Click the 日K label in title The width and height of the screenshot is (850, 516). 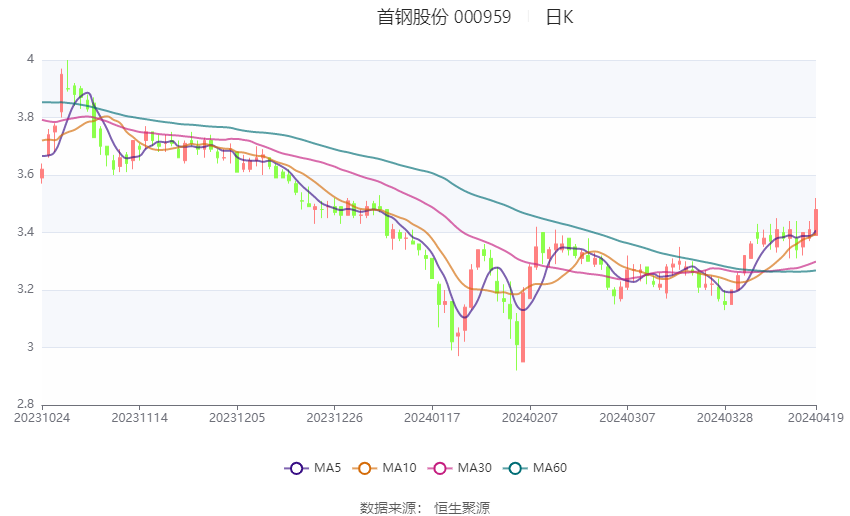(559, 17)
